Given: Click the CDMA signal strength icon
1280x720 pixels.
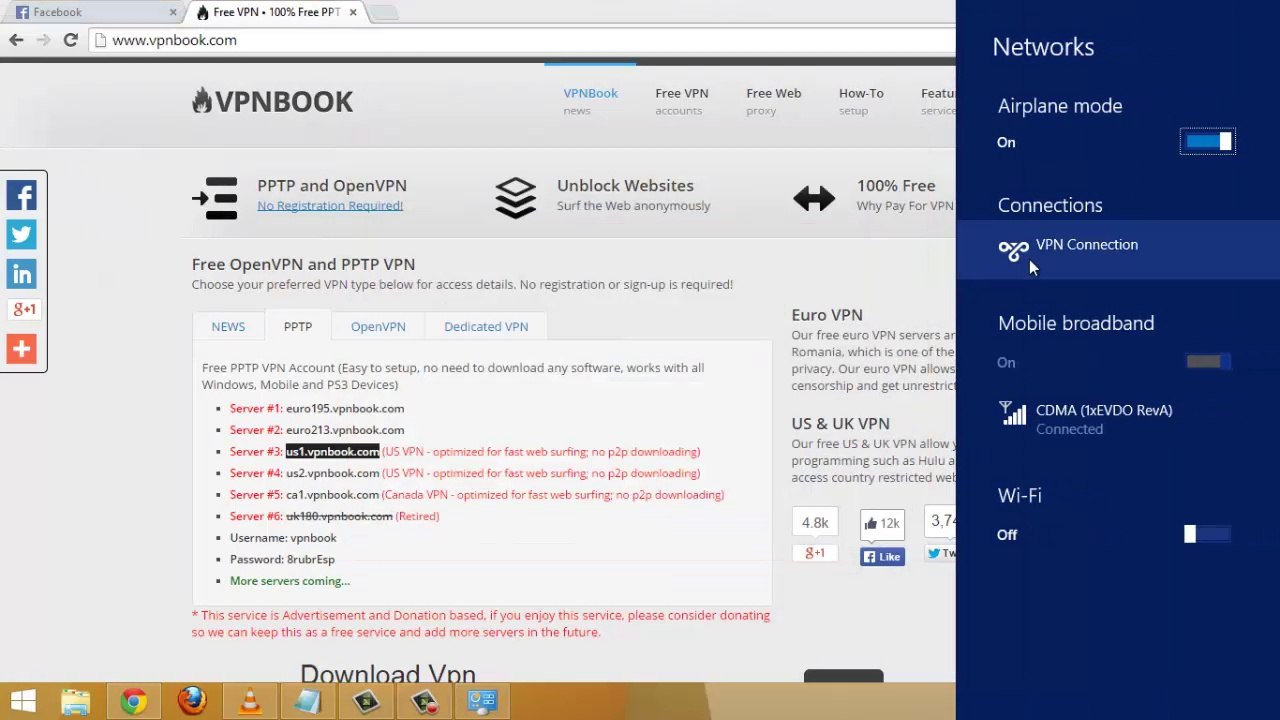Looking at the screenshot, I should coord(1013,413).
